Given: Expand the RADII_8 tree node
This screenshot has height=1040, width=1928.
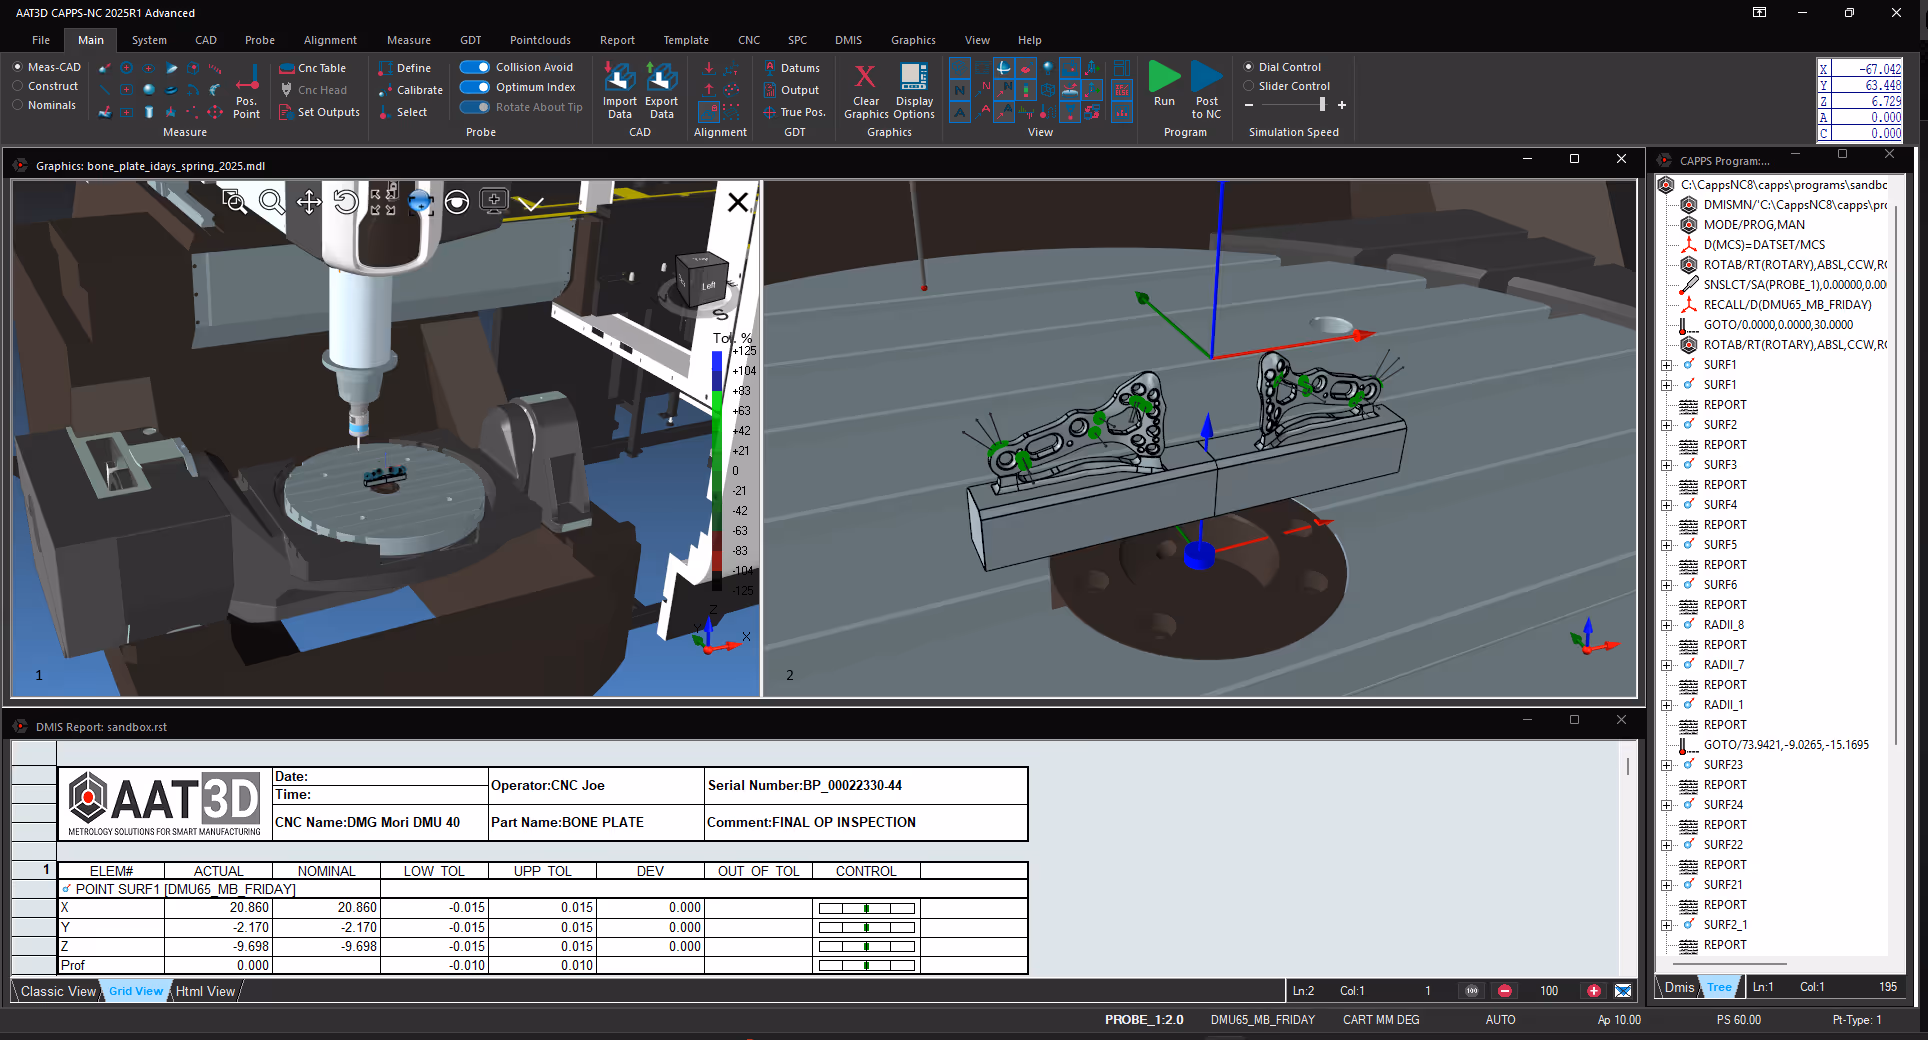Looking at the screenshot, I should tap(1666, 625).
